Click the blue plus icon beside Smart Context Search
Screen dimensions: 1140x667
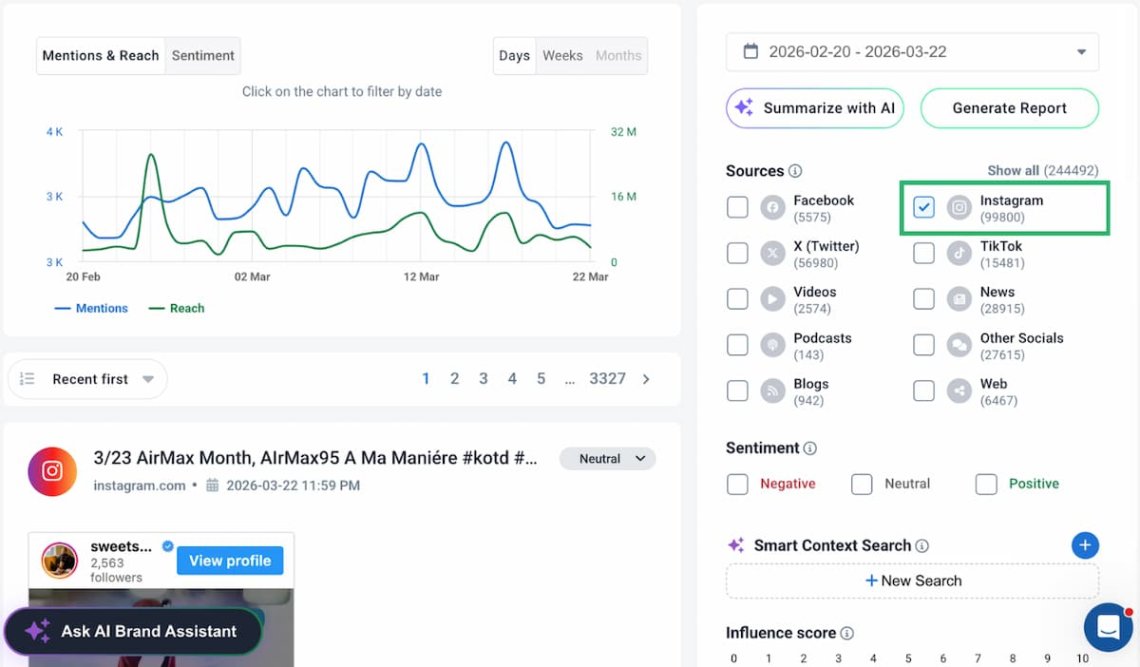(1085, 545)
